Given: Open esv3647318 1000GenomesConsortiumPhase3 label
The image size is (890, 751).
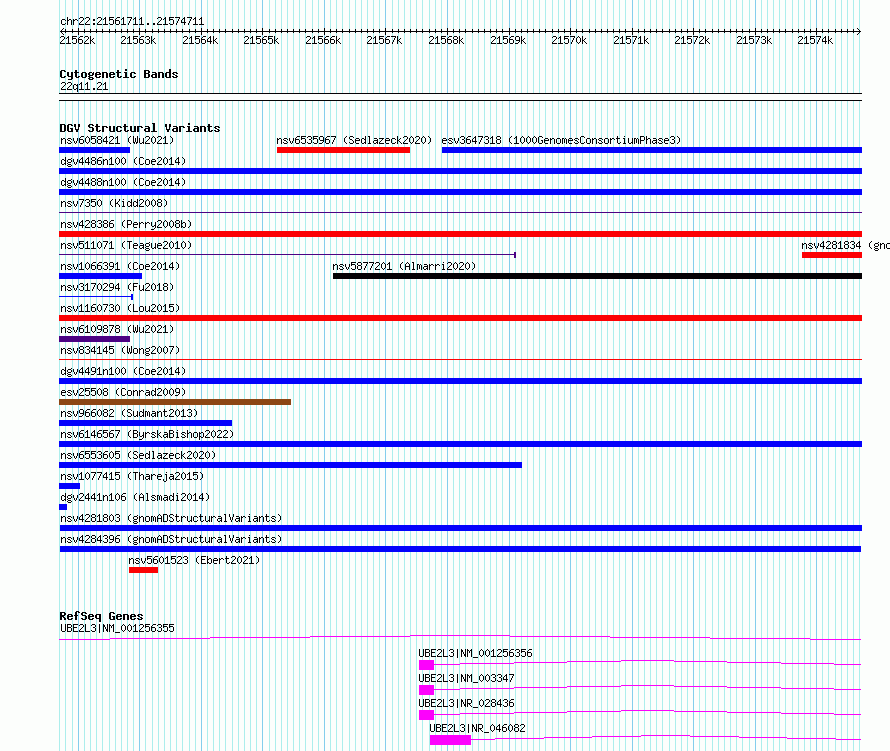Looking at the screenshot, I should 561,140.
